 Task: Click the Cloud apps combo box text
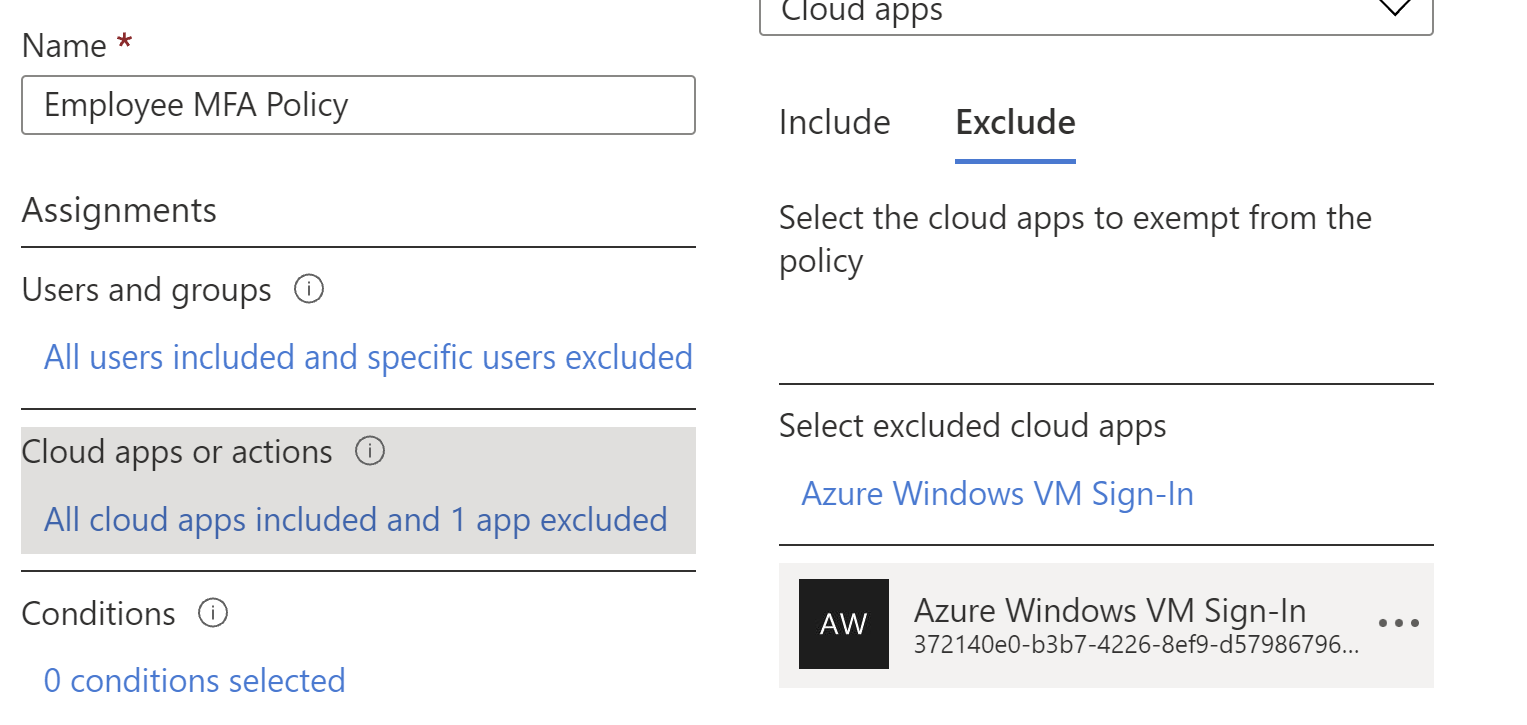click(x=862, y=12)
